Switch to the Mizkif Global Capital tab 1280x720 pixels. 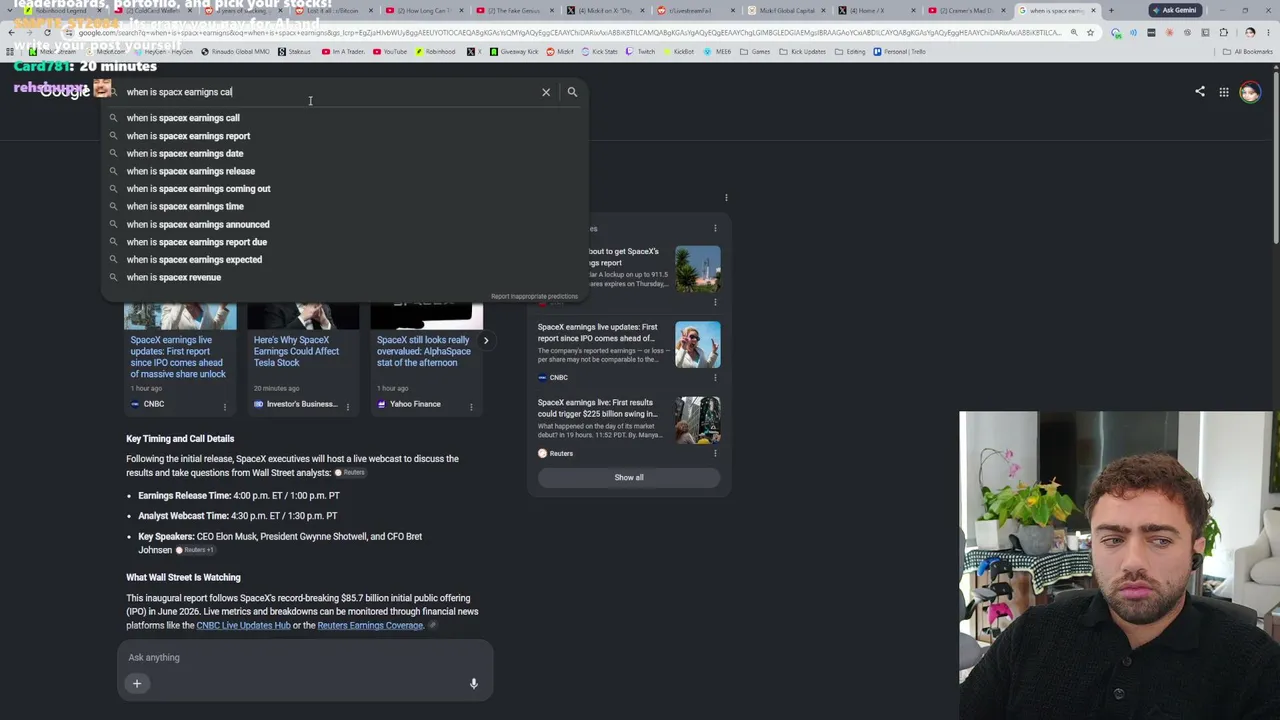point(783,11)
